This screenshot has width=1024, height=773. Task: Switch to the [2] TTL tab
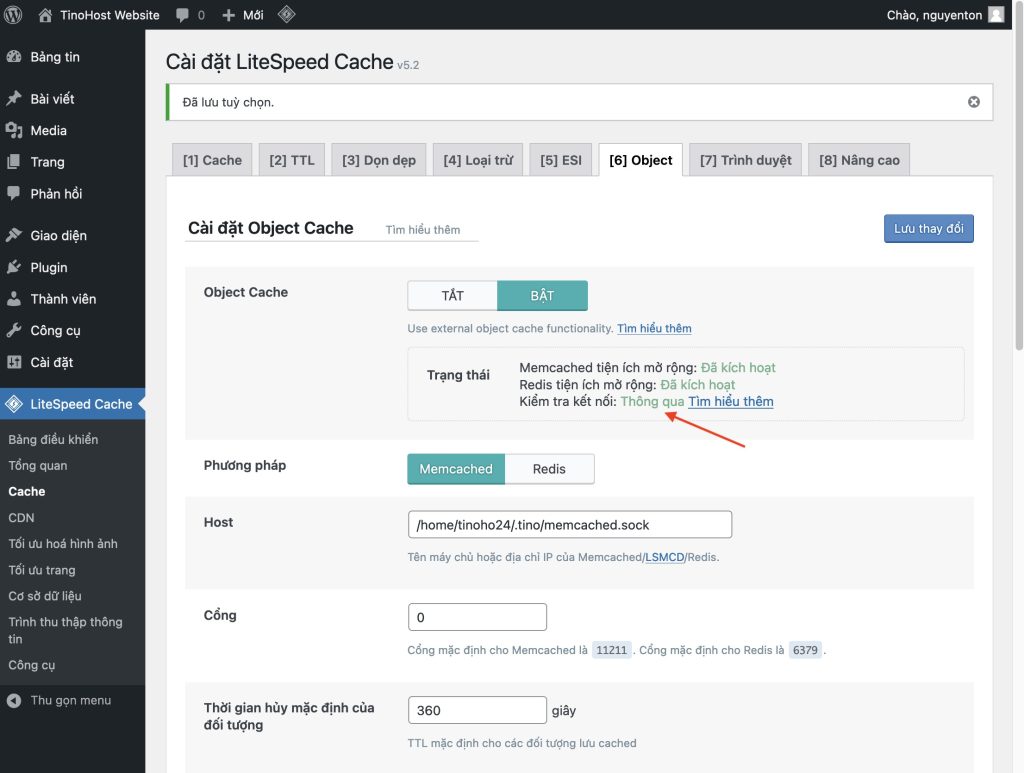pyautogui.click(x=292, y=160)
